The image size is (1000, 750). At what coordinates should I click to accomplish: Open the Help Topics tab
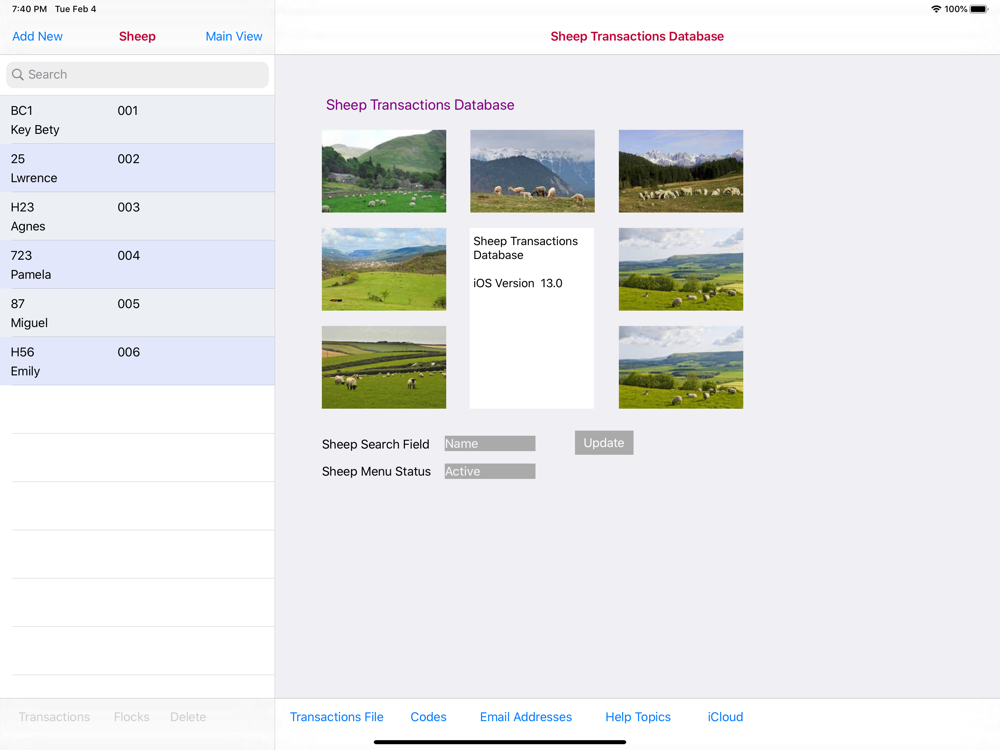638,717
